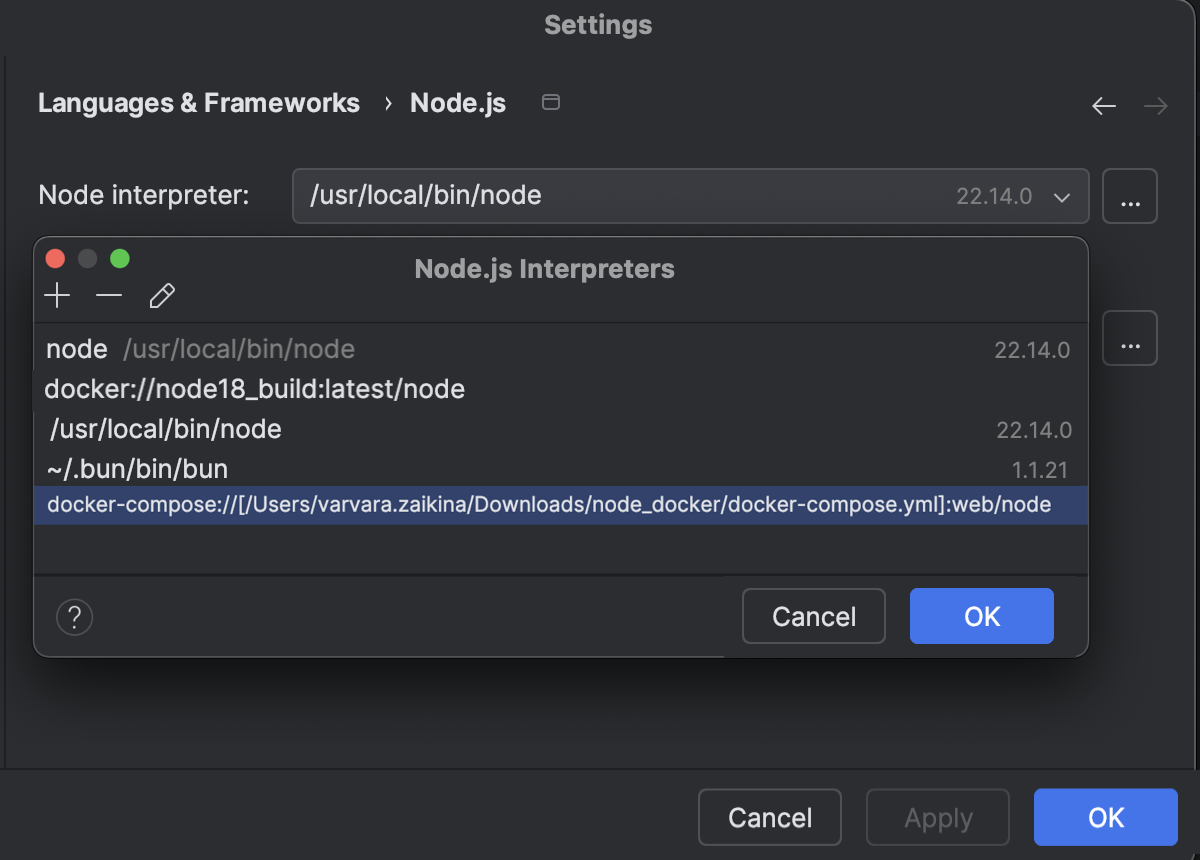Click the forward navigation arrow

coord(1156,104)
